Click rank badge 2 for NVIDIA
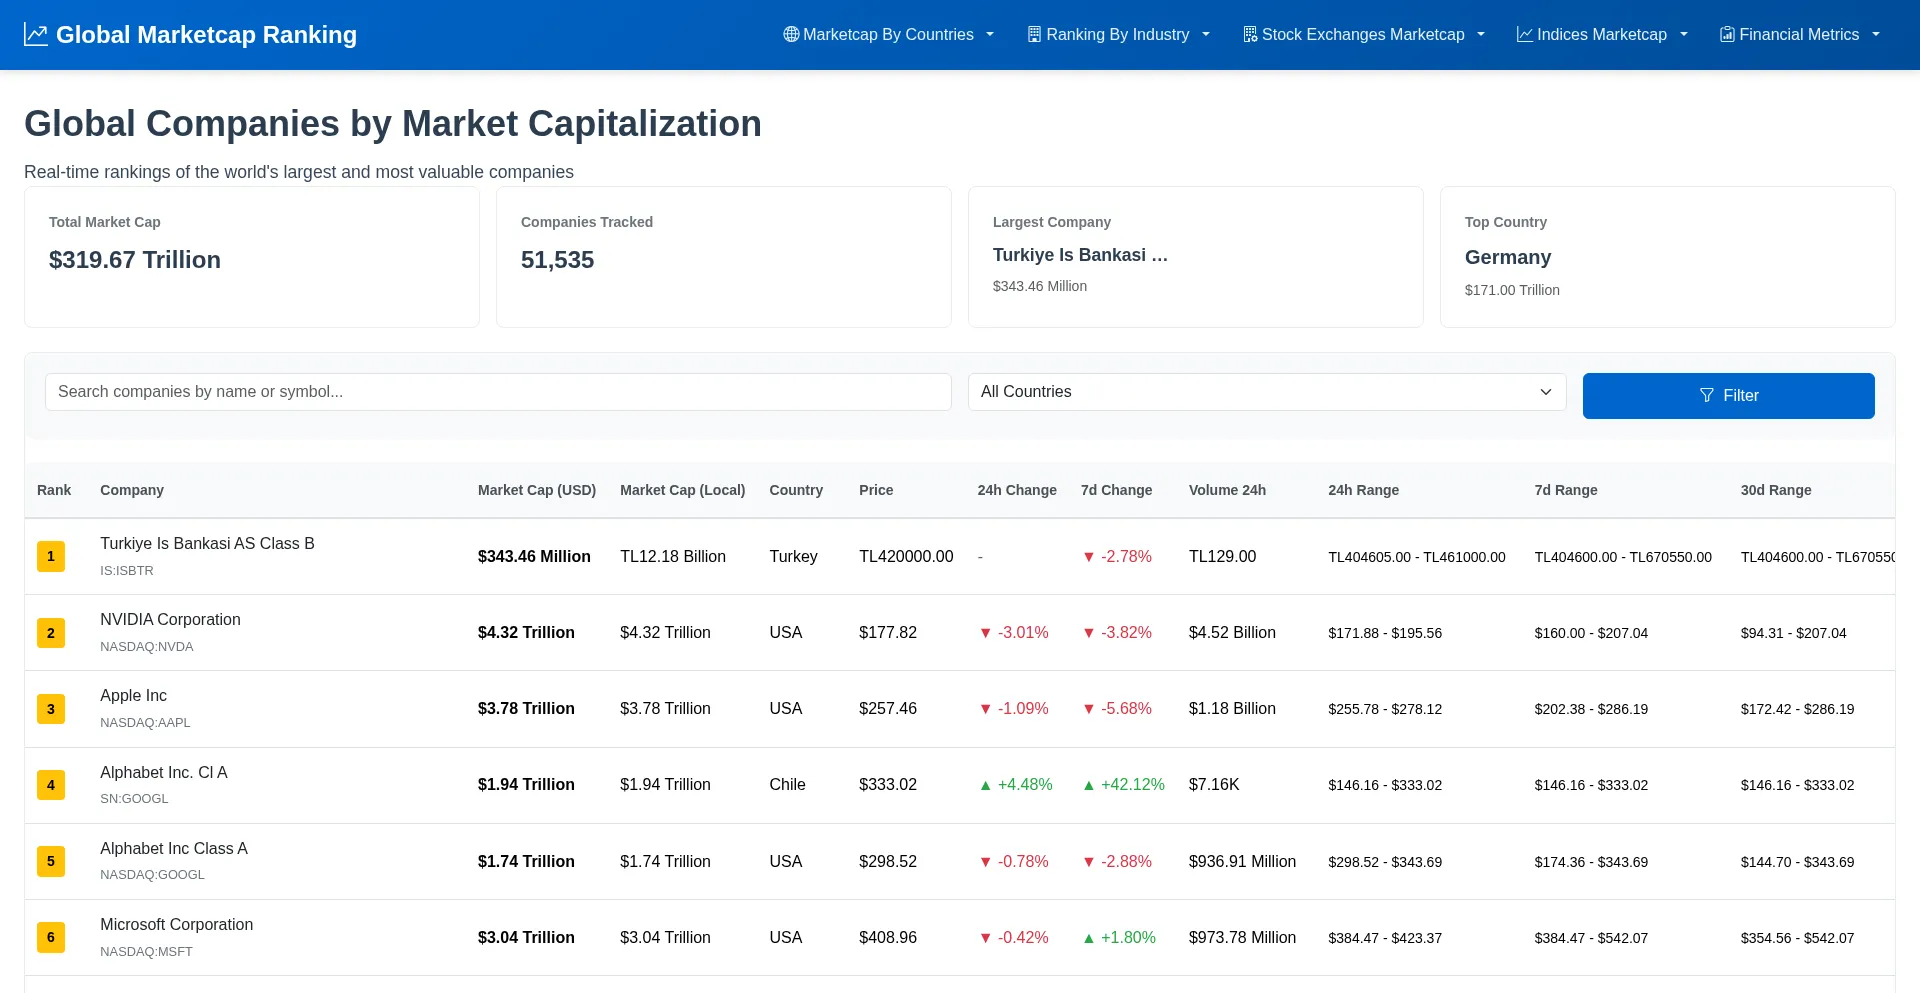Image resolution: width=1920 pixels, height=993 pixels. click(x=51, y=633)
